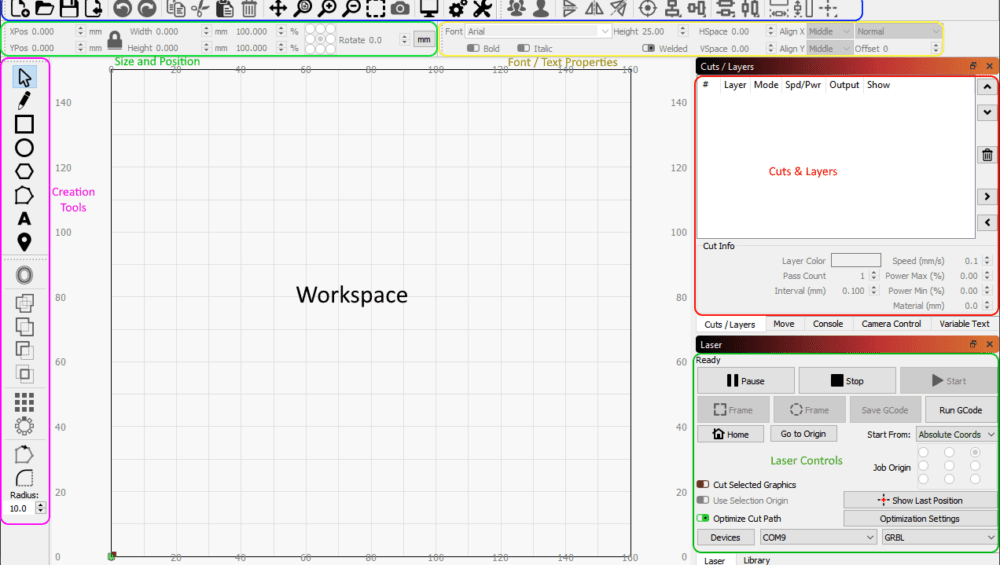Image resolution: width=1000 pixels, height=565 pixels.
Task: Click the Select arrow tool
Action: [x=24, y=77]
